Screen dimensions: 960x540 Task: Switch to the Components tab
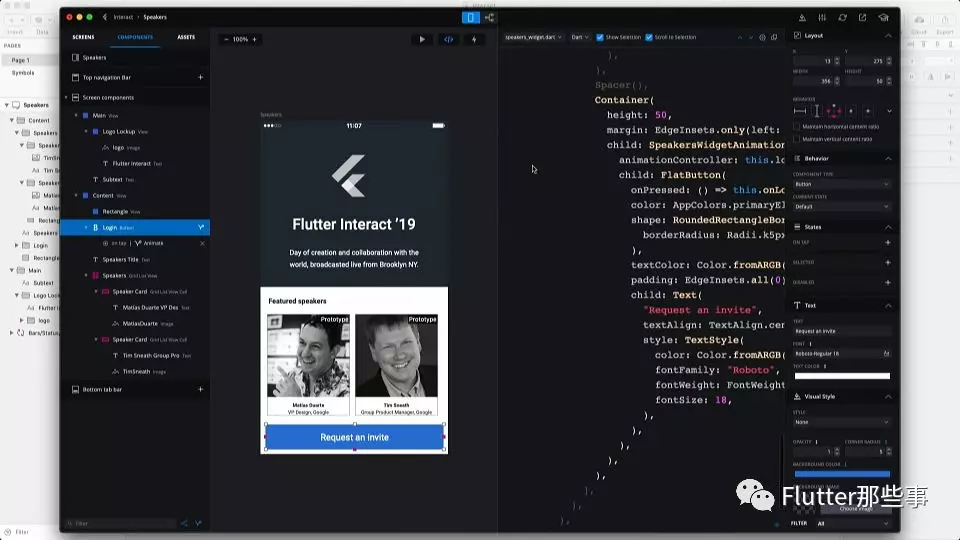tap(135, 37)
